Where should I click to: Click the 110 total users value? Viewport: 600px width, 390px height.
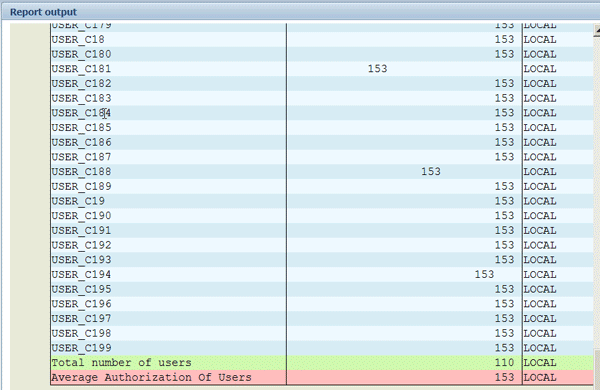pos(504,362)
